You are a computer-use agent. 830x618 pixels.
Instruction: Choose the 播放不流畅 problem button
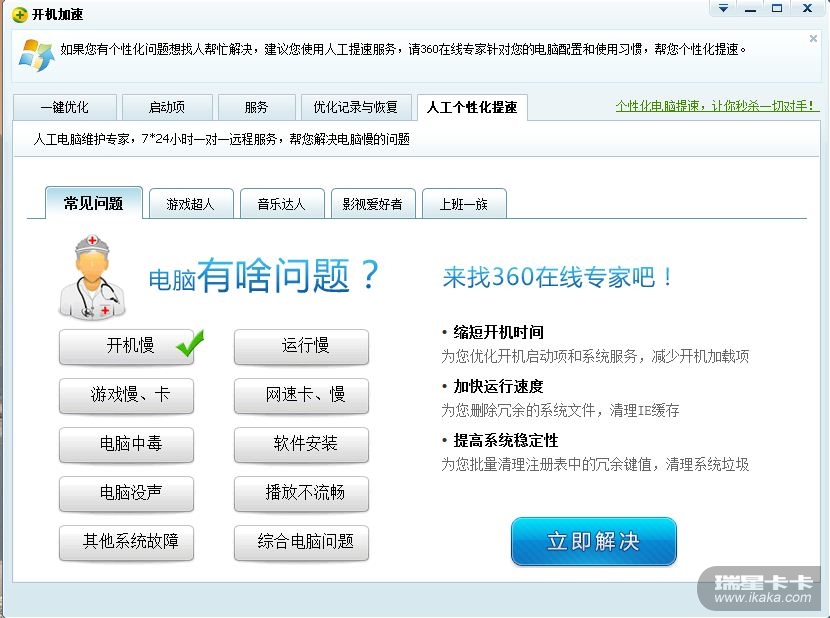301,494
